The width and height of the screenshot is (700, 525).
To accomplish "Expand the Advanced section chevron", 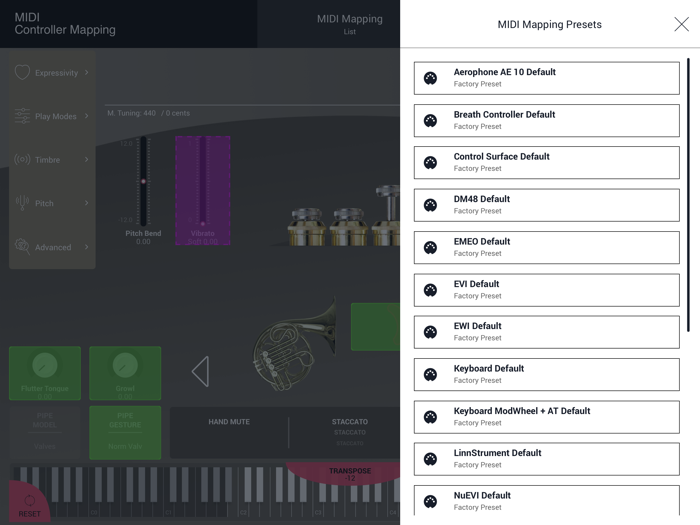I will click(87, 247).
